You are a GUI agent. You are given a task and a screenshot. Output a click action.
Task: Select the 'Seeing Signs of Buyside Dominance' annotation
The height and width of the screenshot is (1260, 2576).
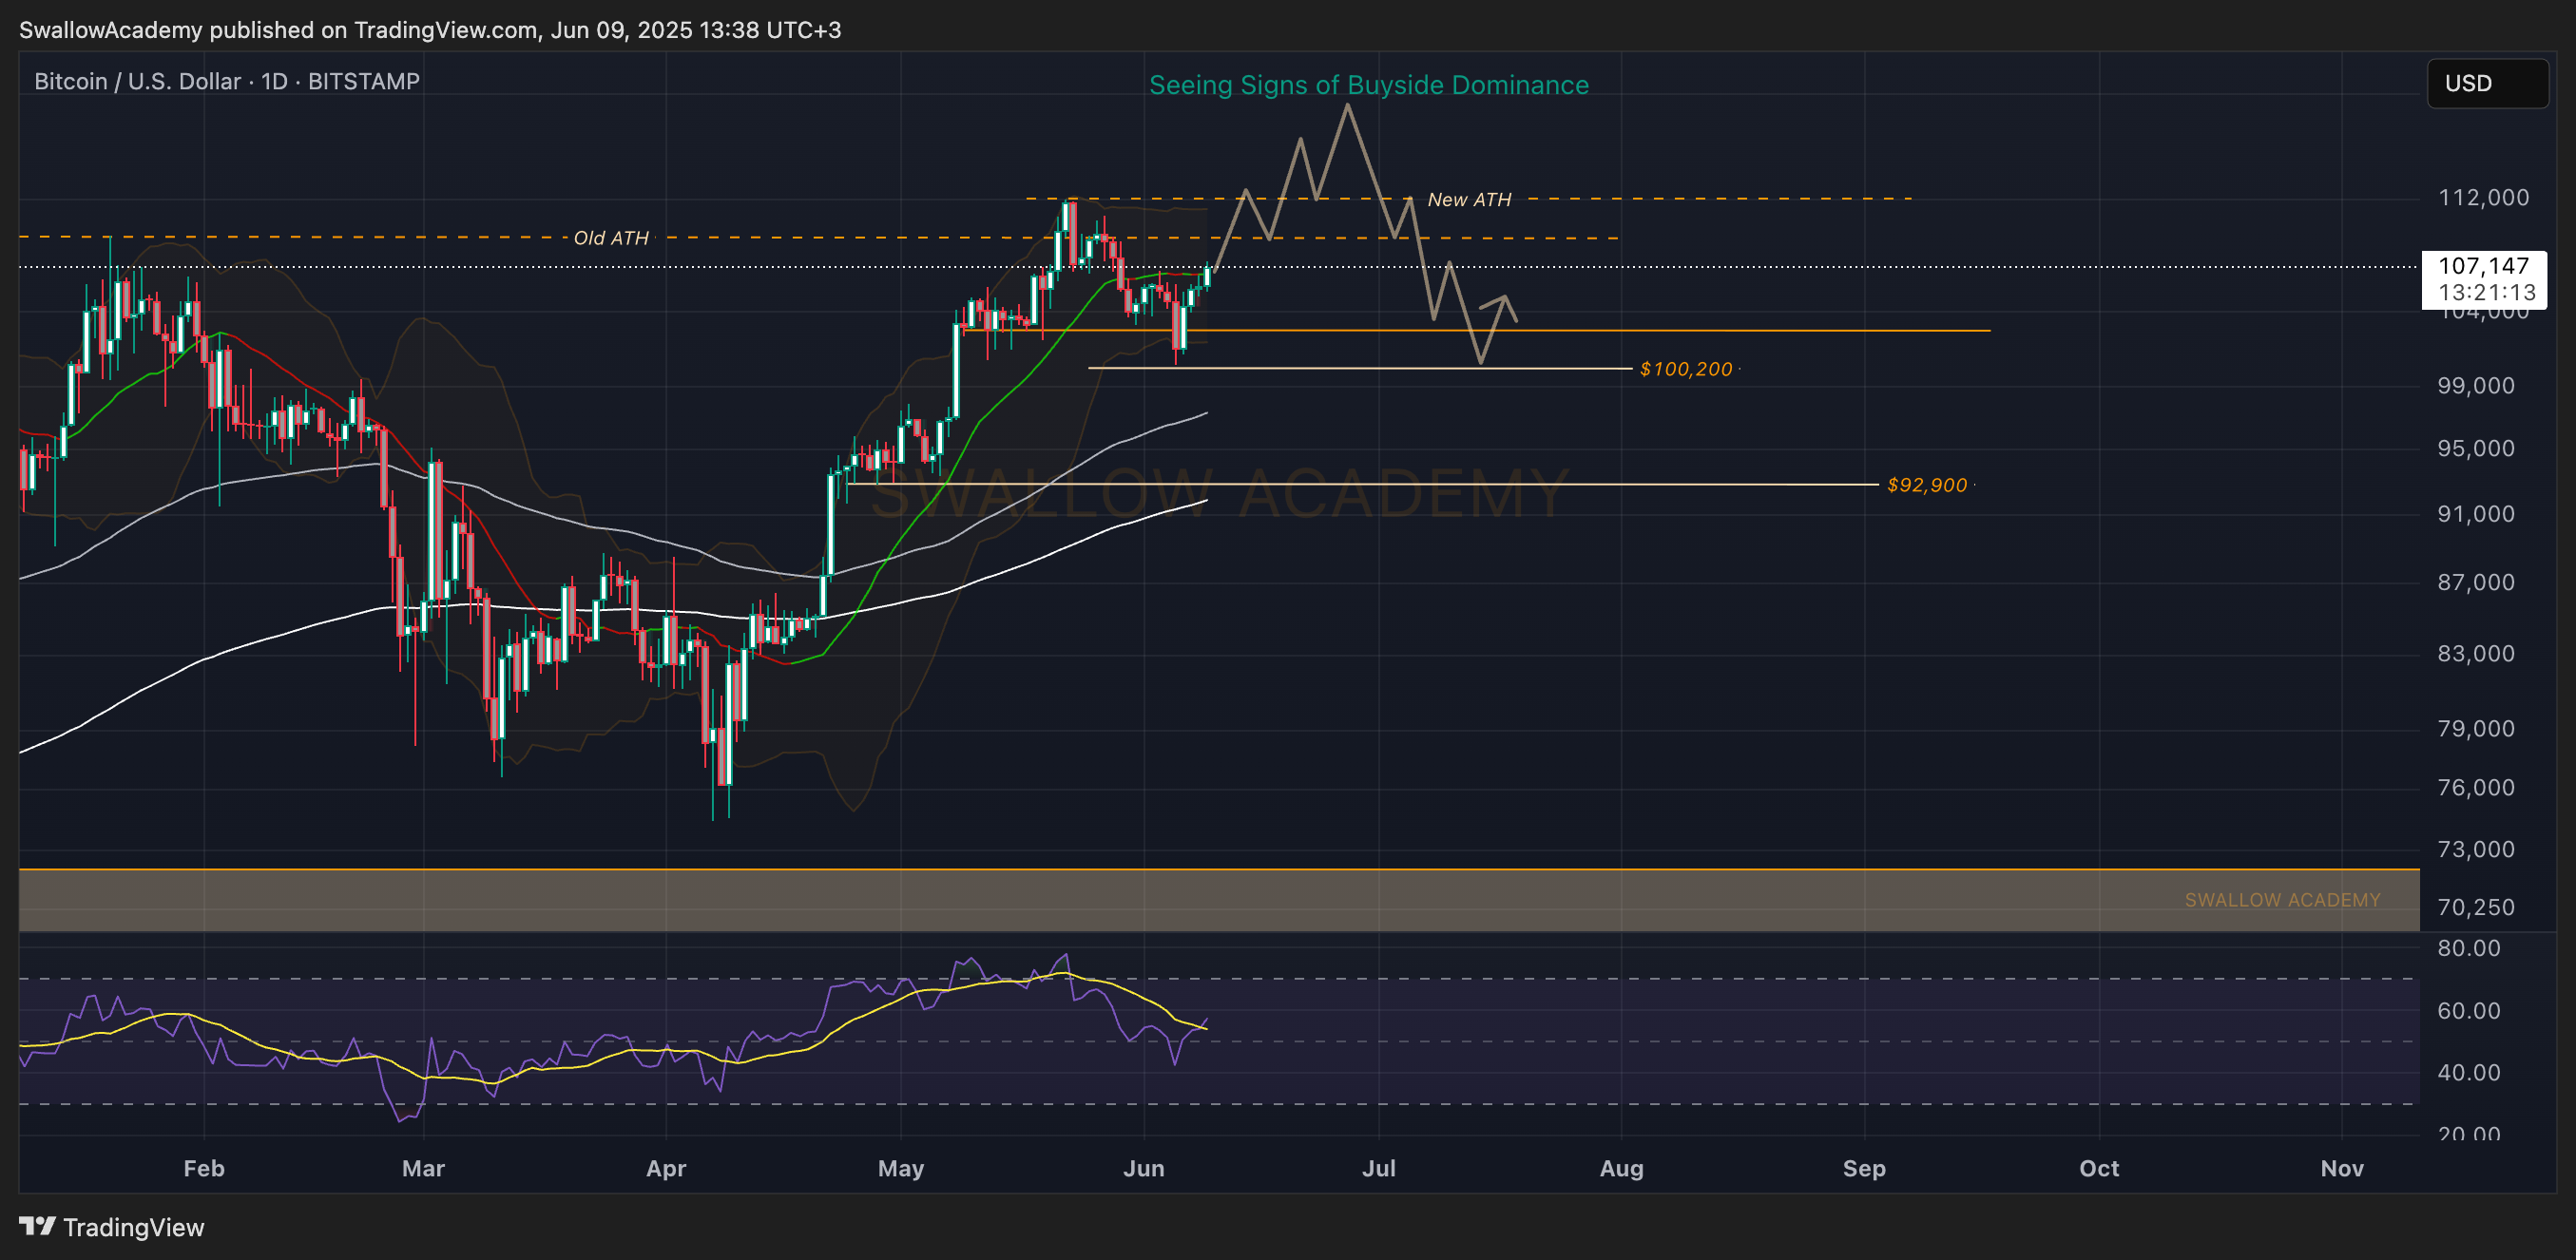1368,85
